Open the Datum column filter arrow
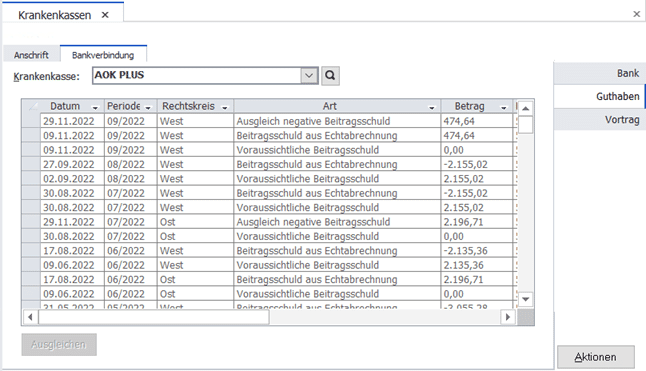 (95, 107)
